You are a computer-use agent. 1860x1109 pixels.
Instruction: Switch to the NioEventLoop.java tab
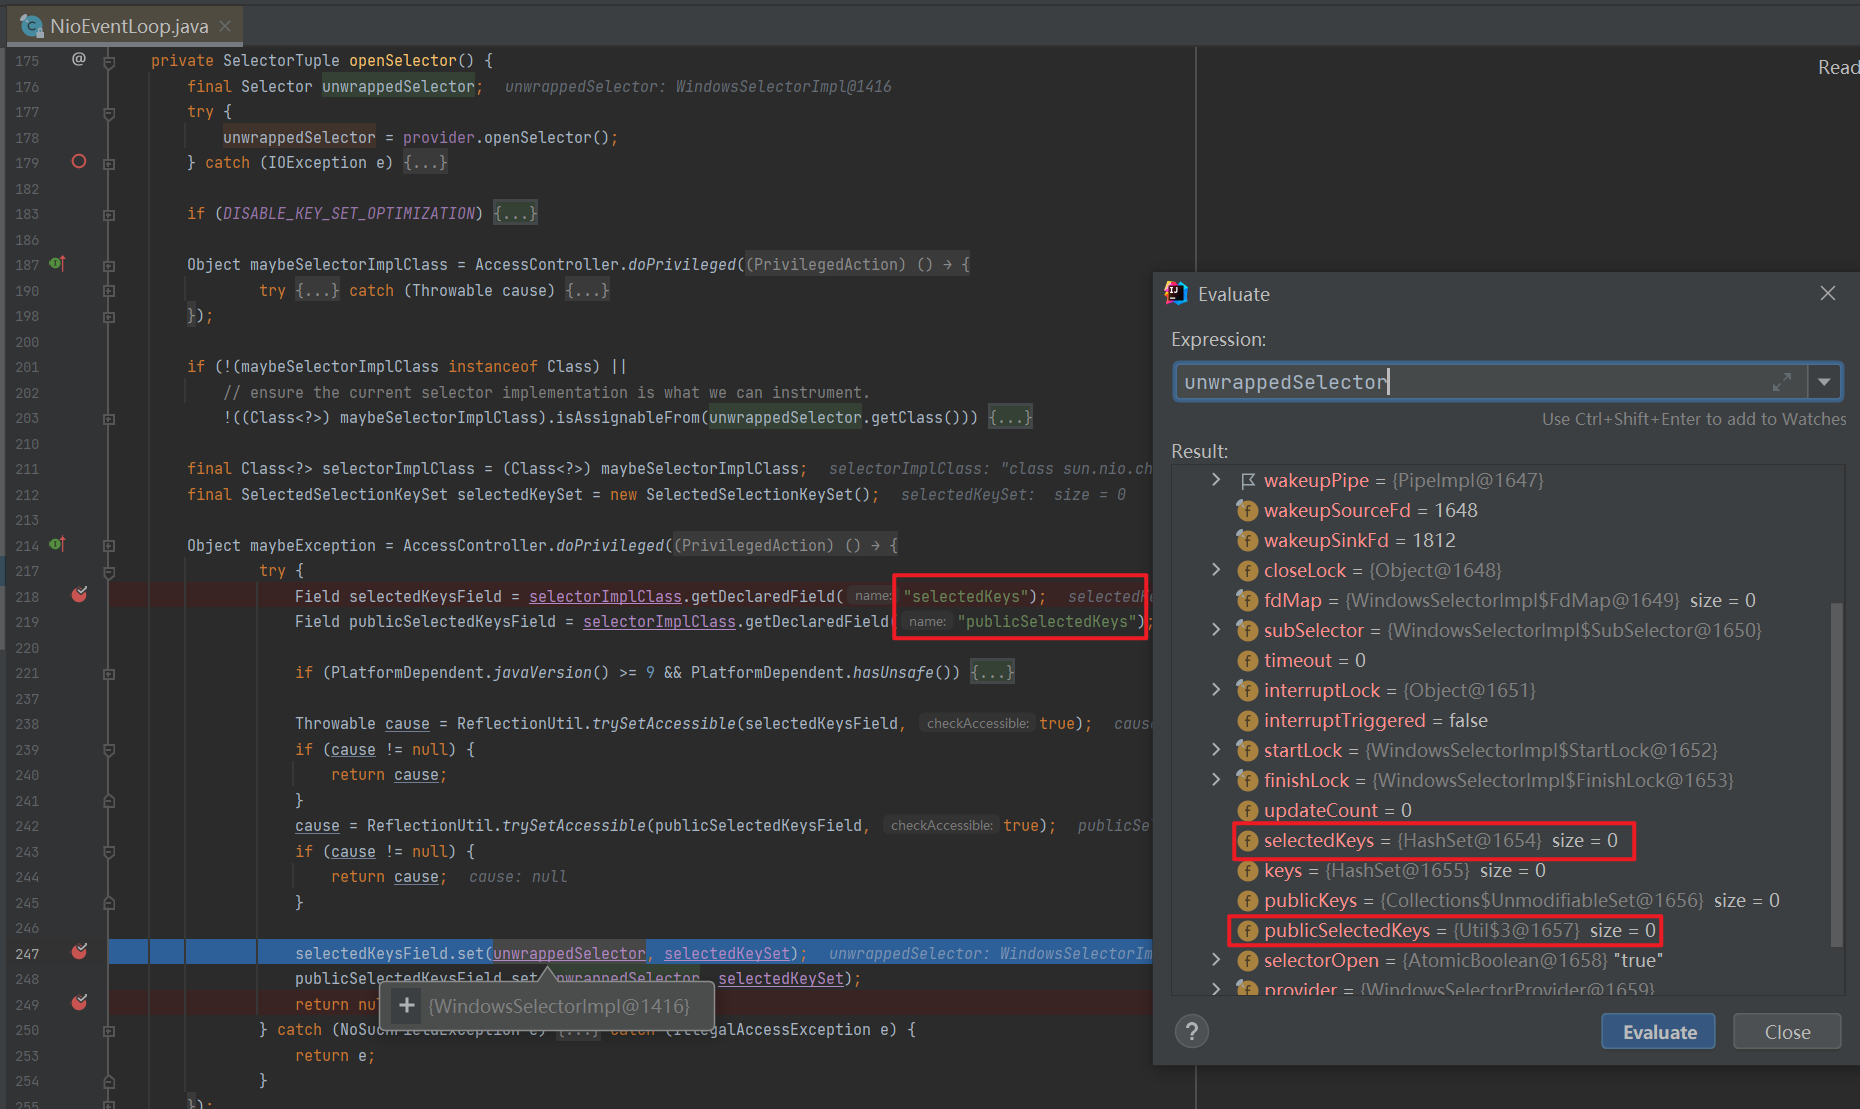(x=128, y=26)
